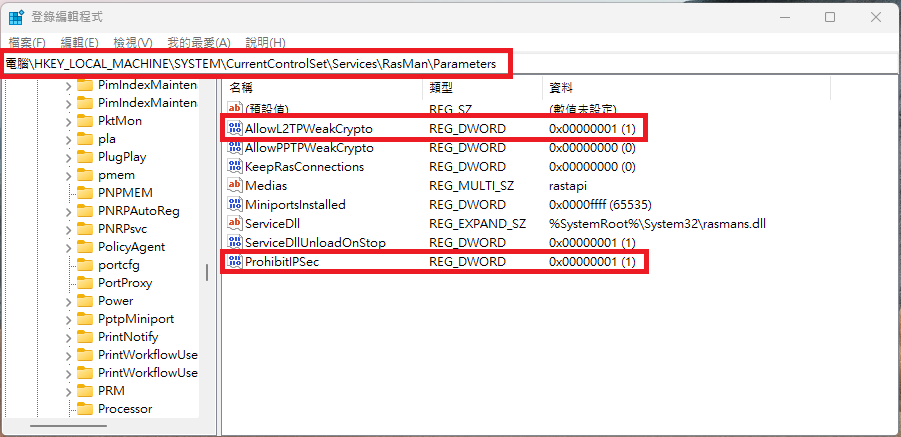Click the Medias string value icon
901x437 pixels.
(x=234, y=185)
